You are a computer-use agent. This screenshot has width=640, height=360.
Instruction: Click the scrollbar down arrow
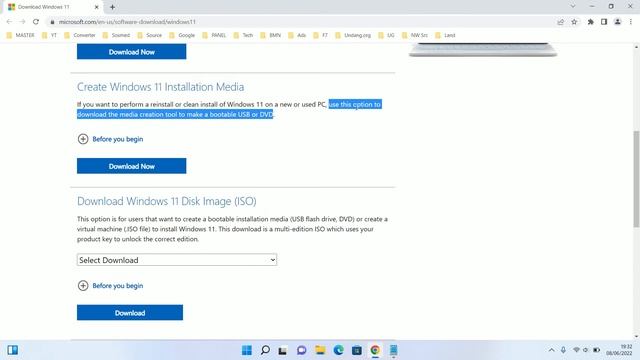[x=636, y=336]
